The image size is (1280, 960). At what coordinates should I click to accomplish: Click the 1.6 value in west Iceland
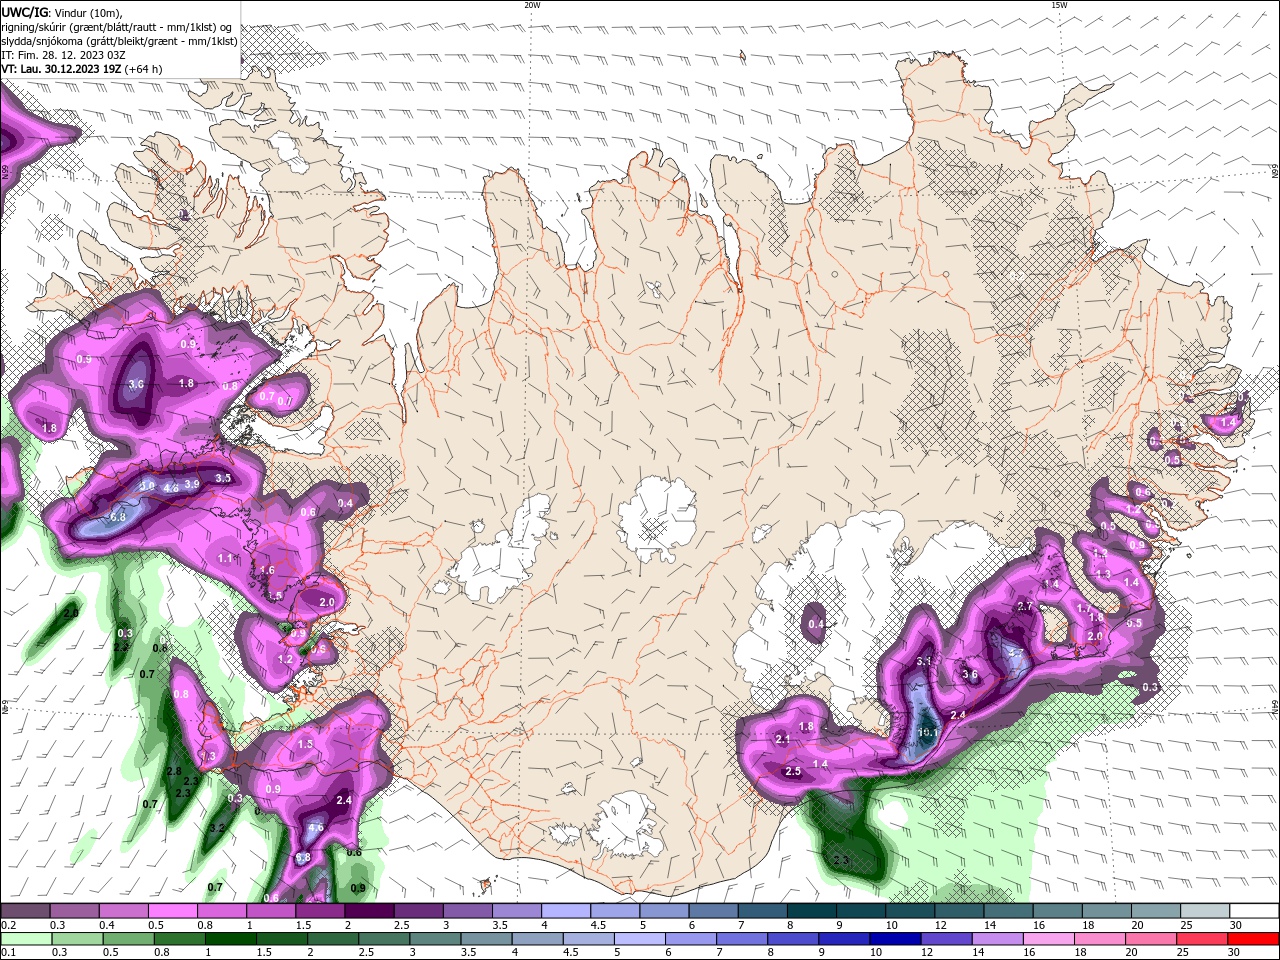click(x=267, y=570)
